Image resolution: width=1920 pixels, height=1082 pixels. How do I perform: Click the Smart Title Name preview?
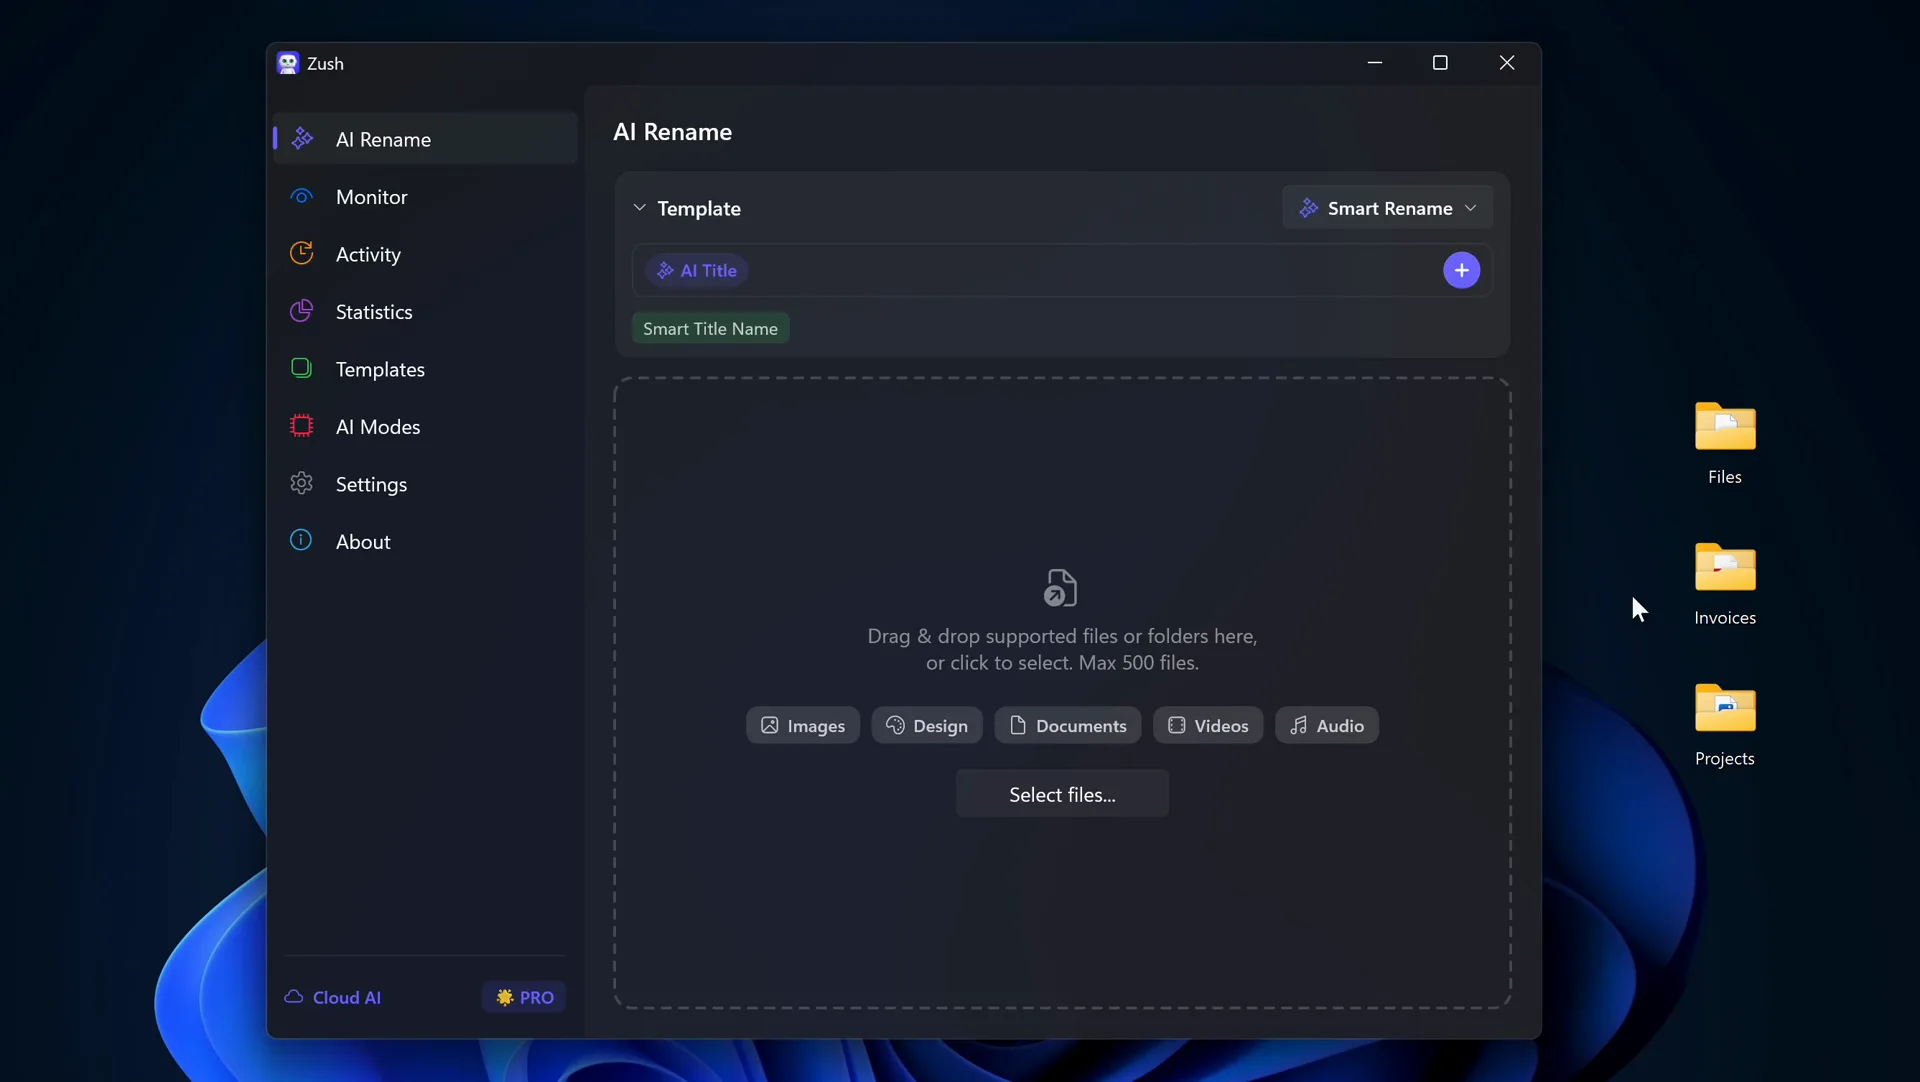pos(710,328)
